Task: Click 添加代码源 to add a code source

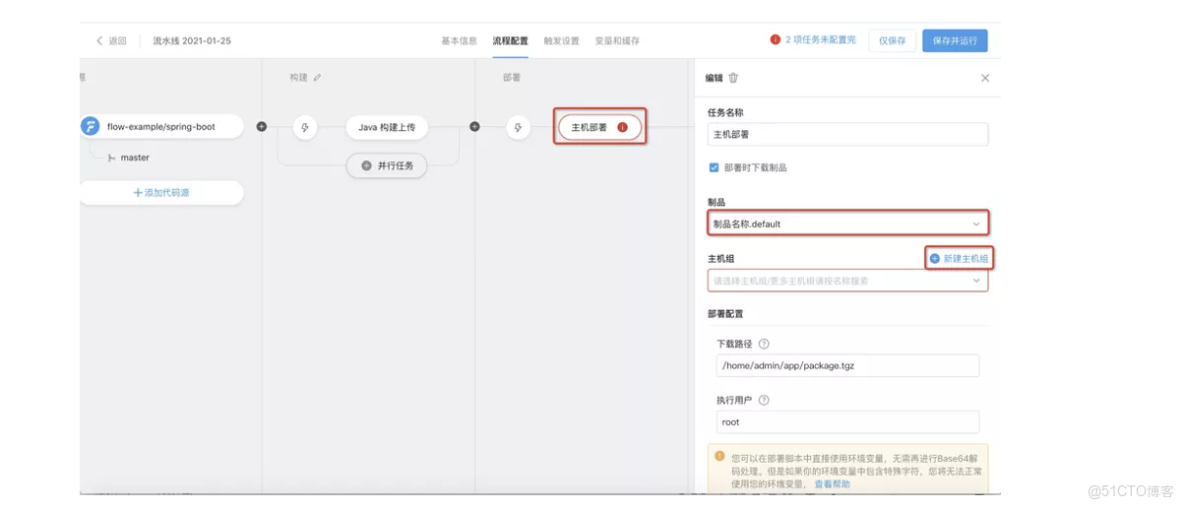Action: [162, 192]
